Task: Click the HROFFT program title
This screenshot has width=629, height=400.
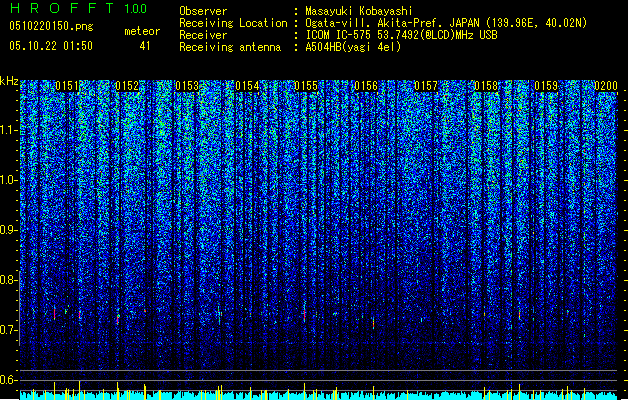Action: pyautogui.click(x=63, y=8)
